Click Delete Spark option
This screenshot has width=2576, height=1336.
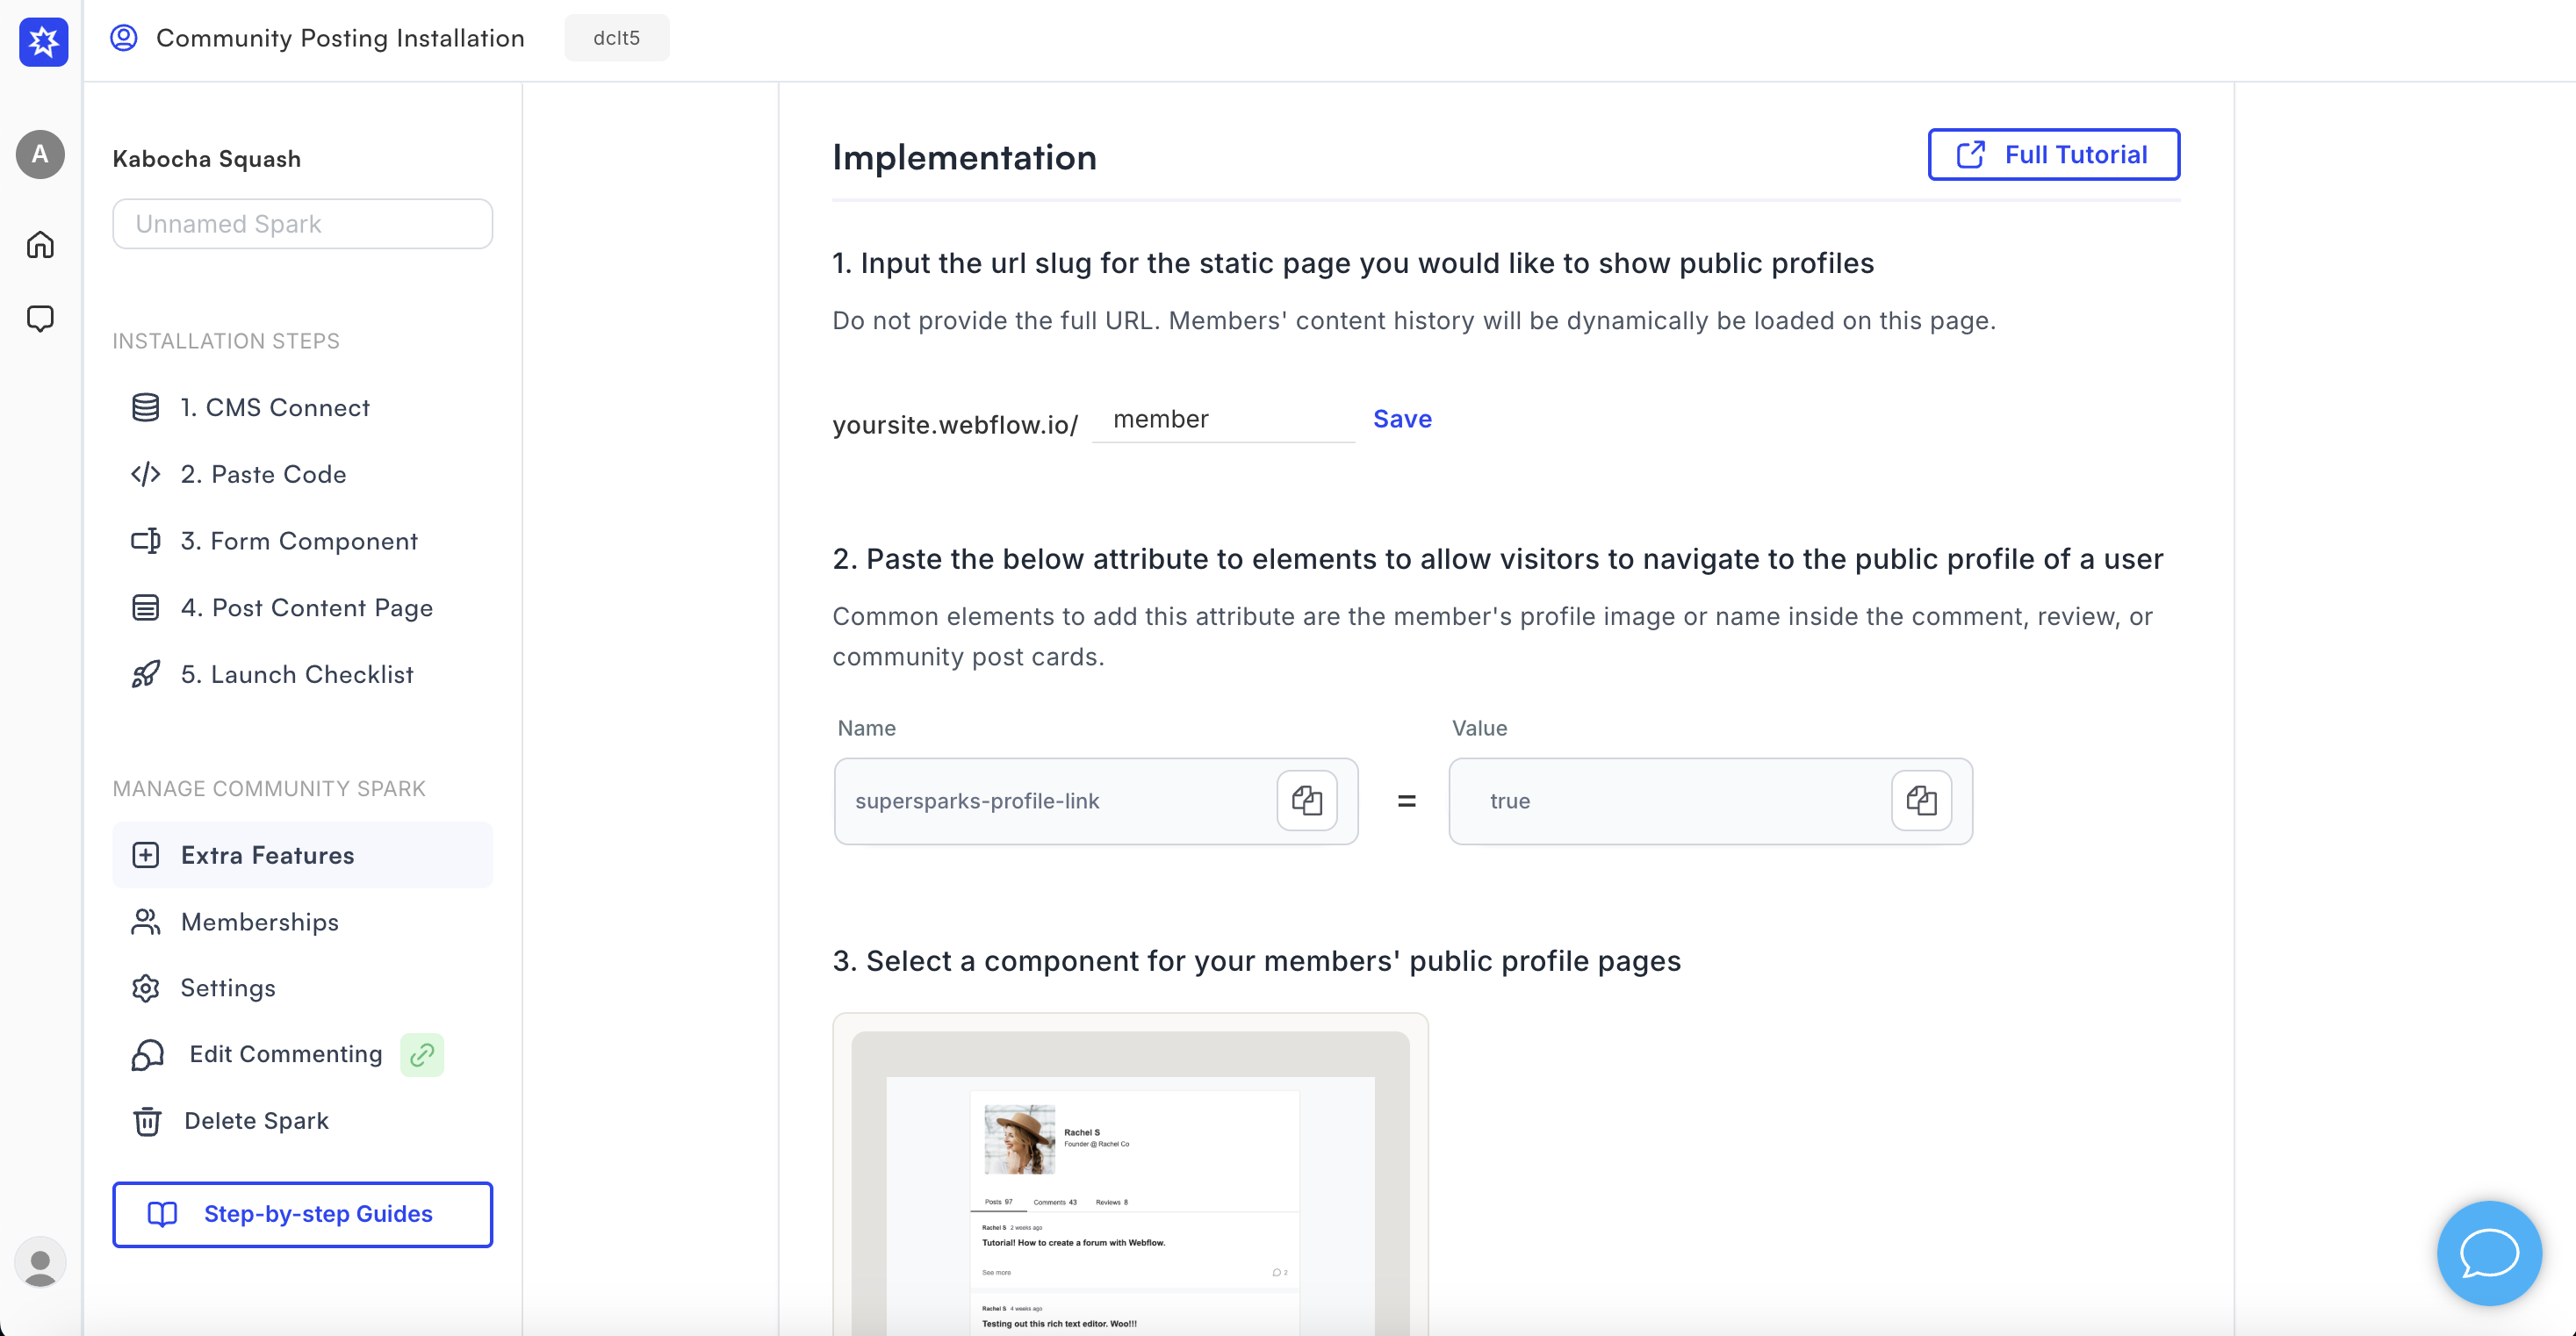point(255,1121)
